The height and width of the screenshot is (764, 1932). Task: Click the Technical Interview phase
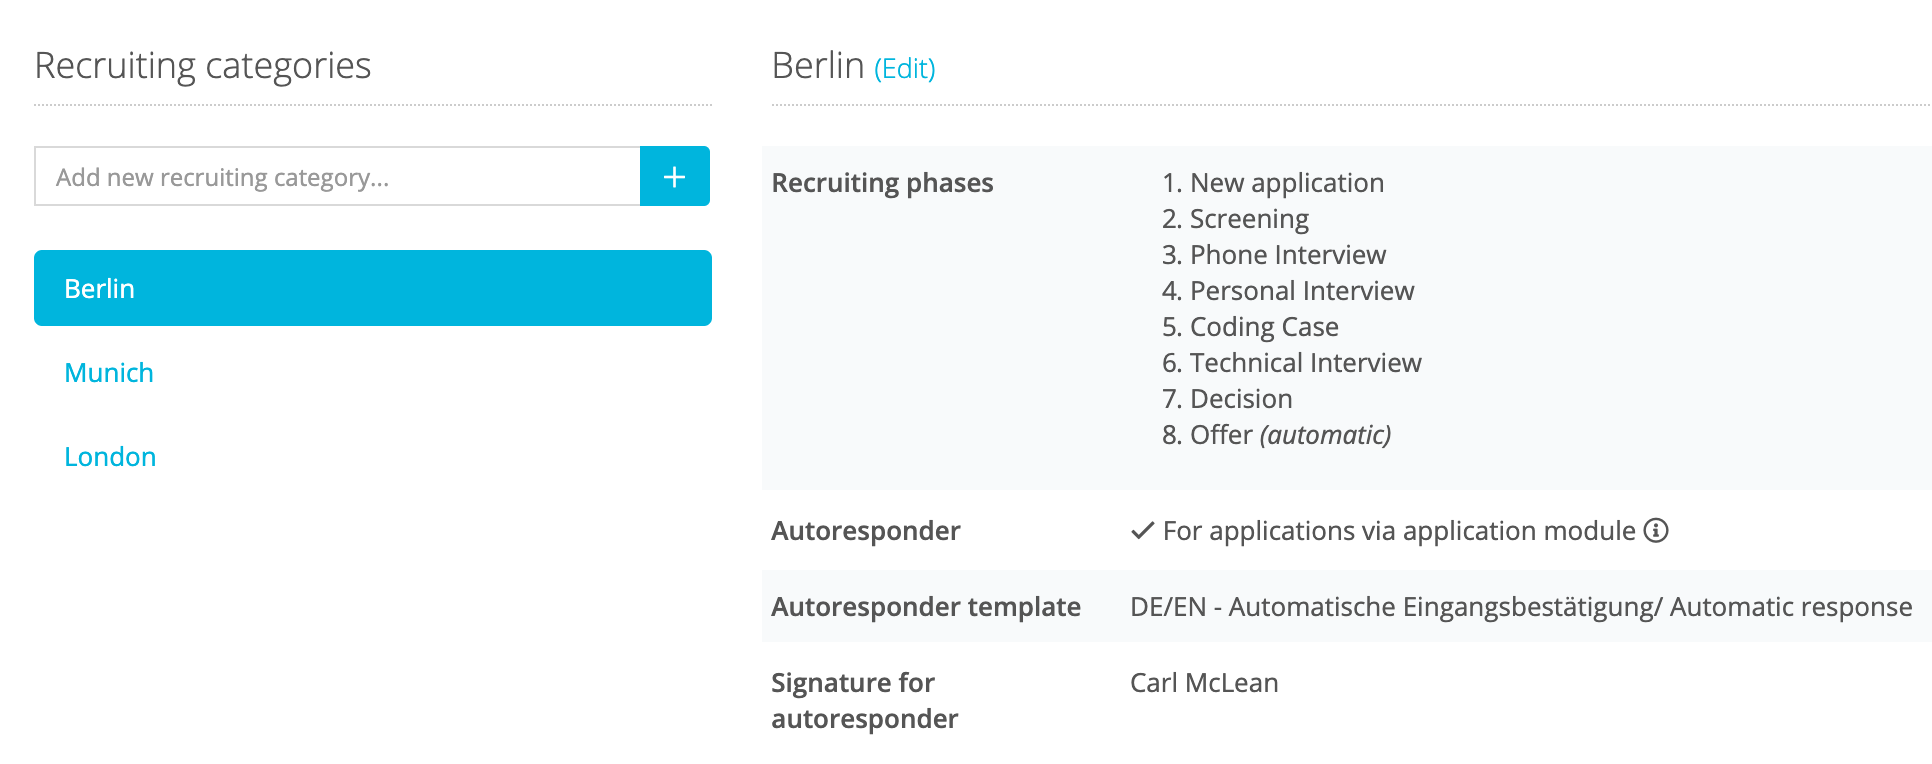pyautogui.click(x=1292, y=363)
